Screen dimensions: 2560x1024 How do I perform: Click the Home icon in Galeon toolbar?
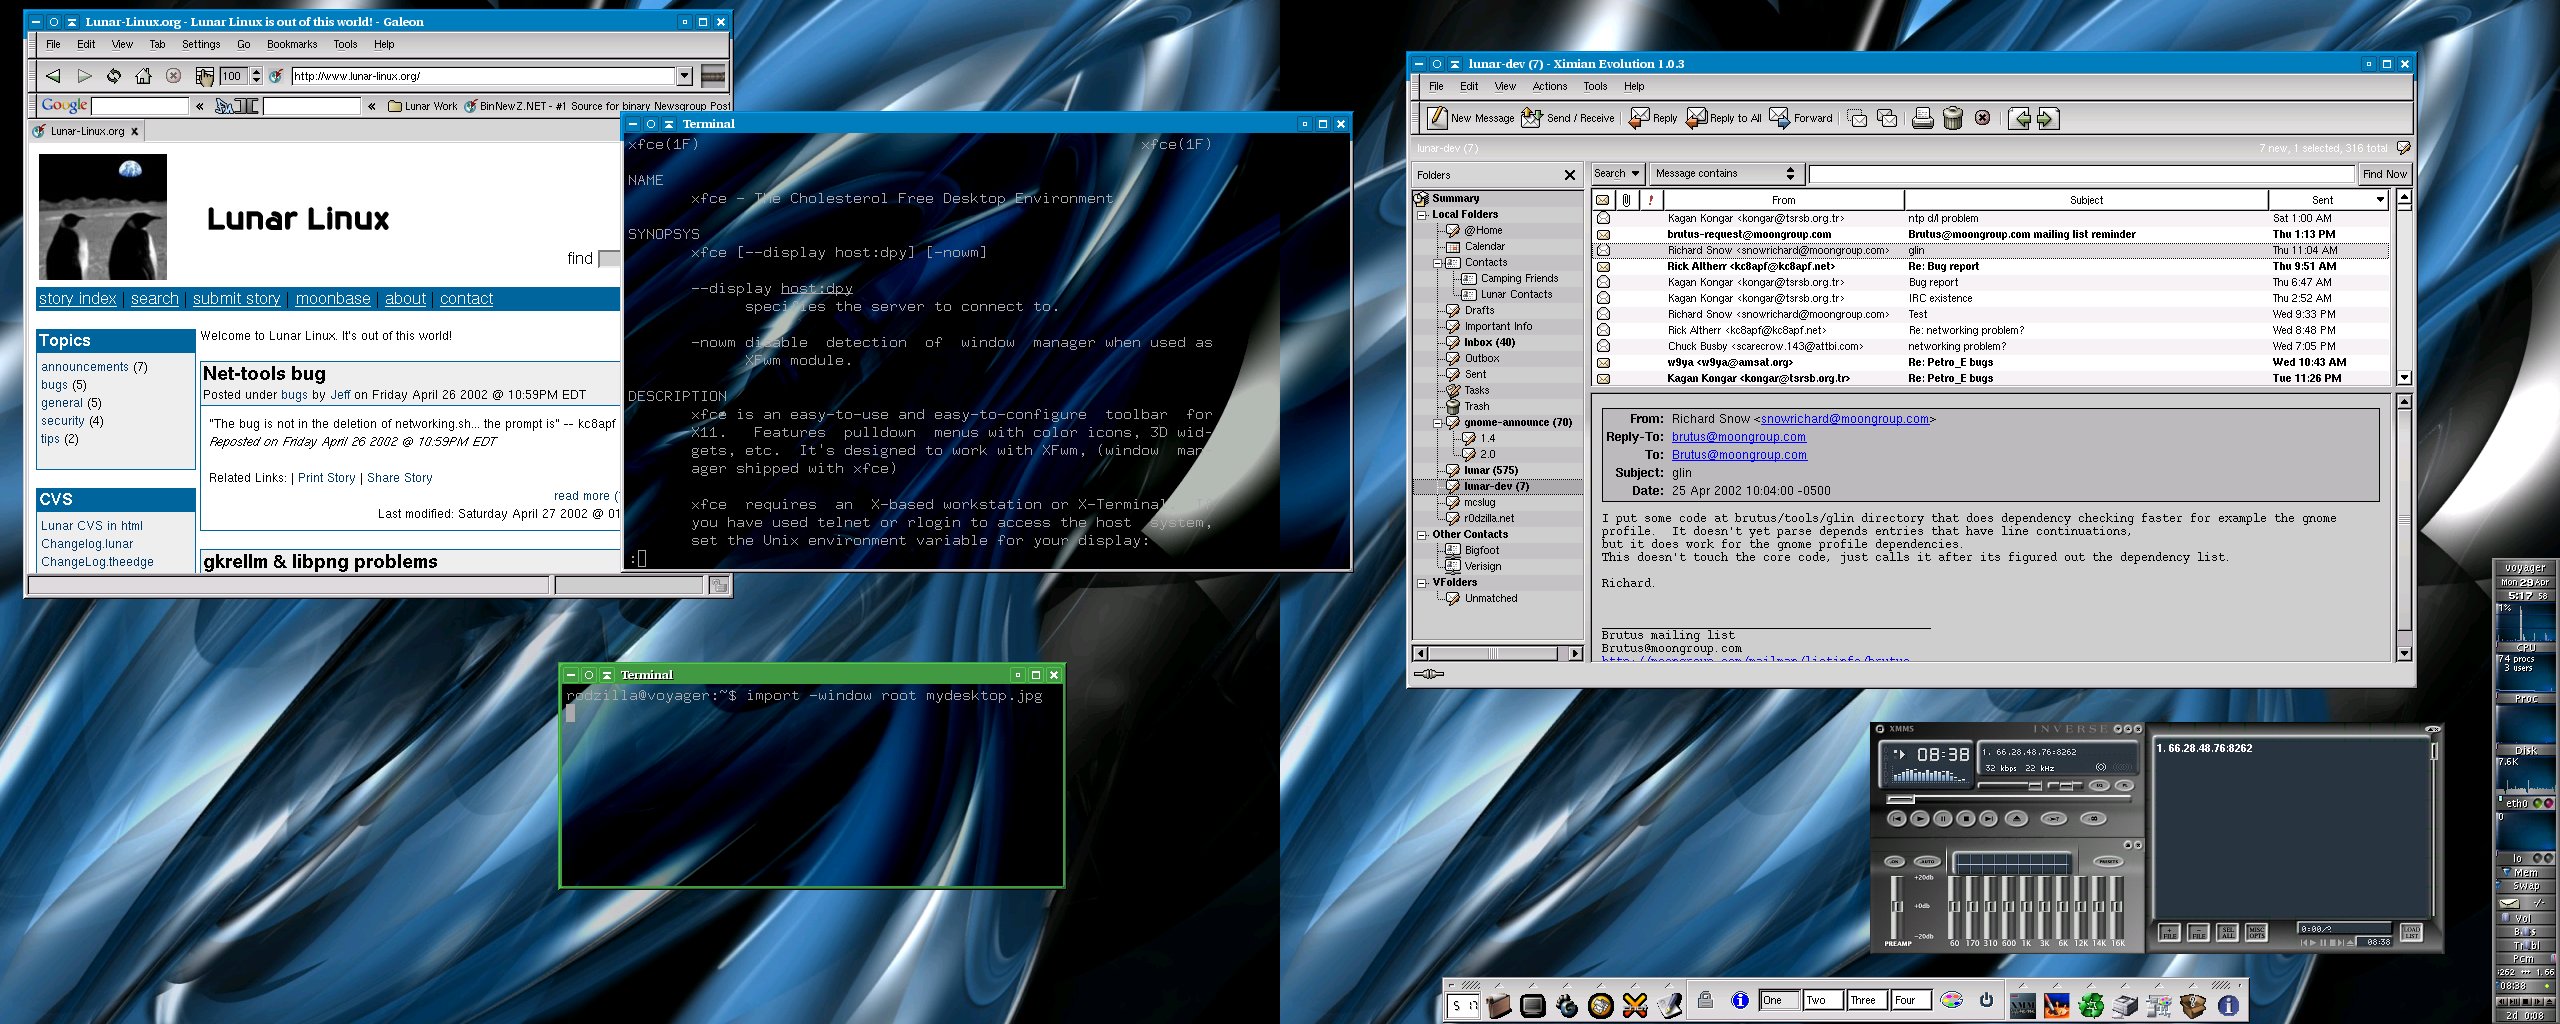(x=143, y=76)
